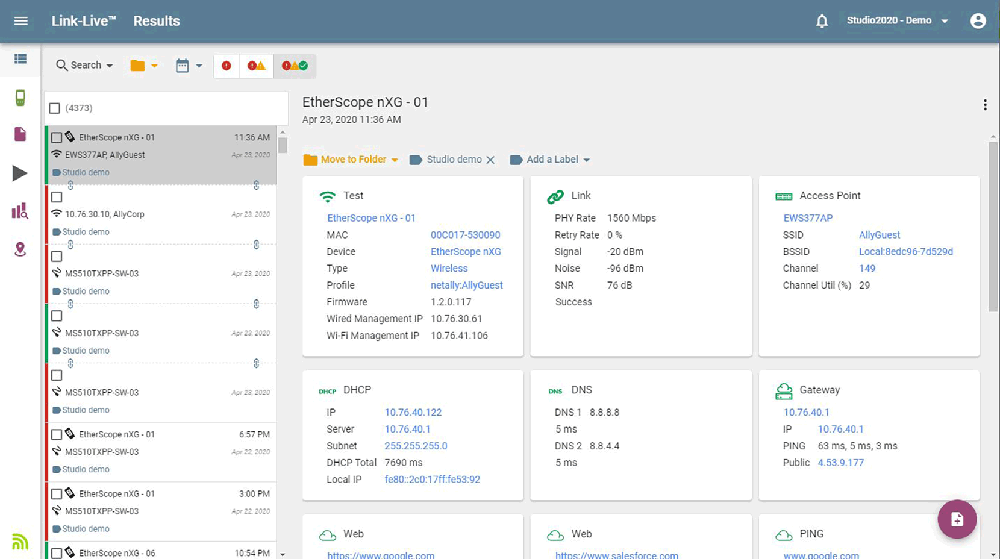Check the 11:36 AM EtherScope result

point(57,138)
